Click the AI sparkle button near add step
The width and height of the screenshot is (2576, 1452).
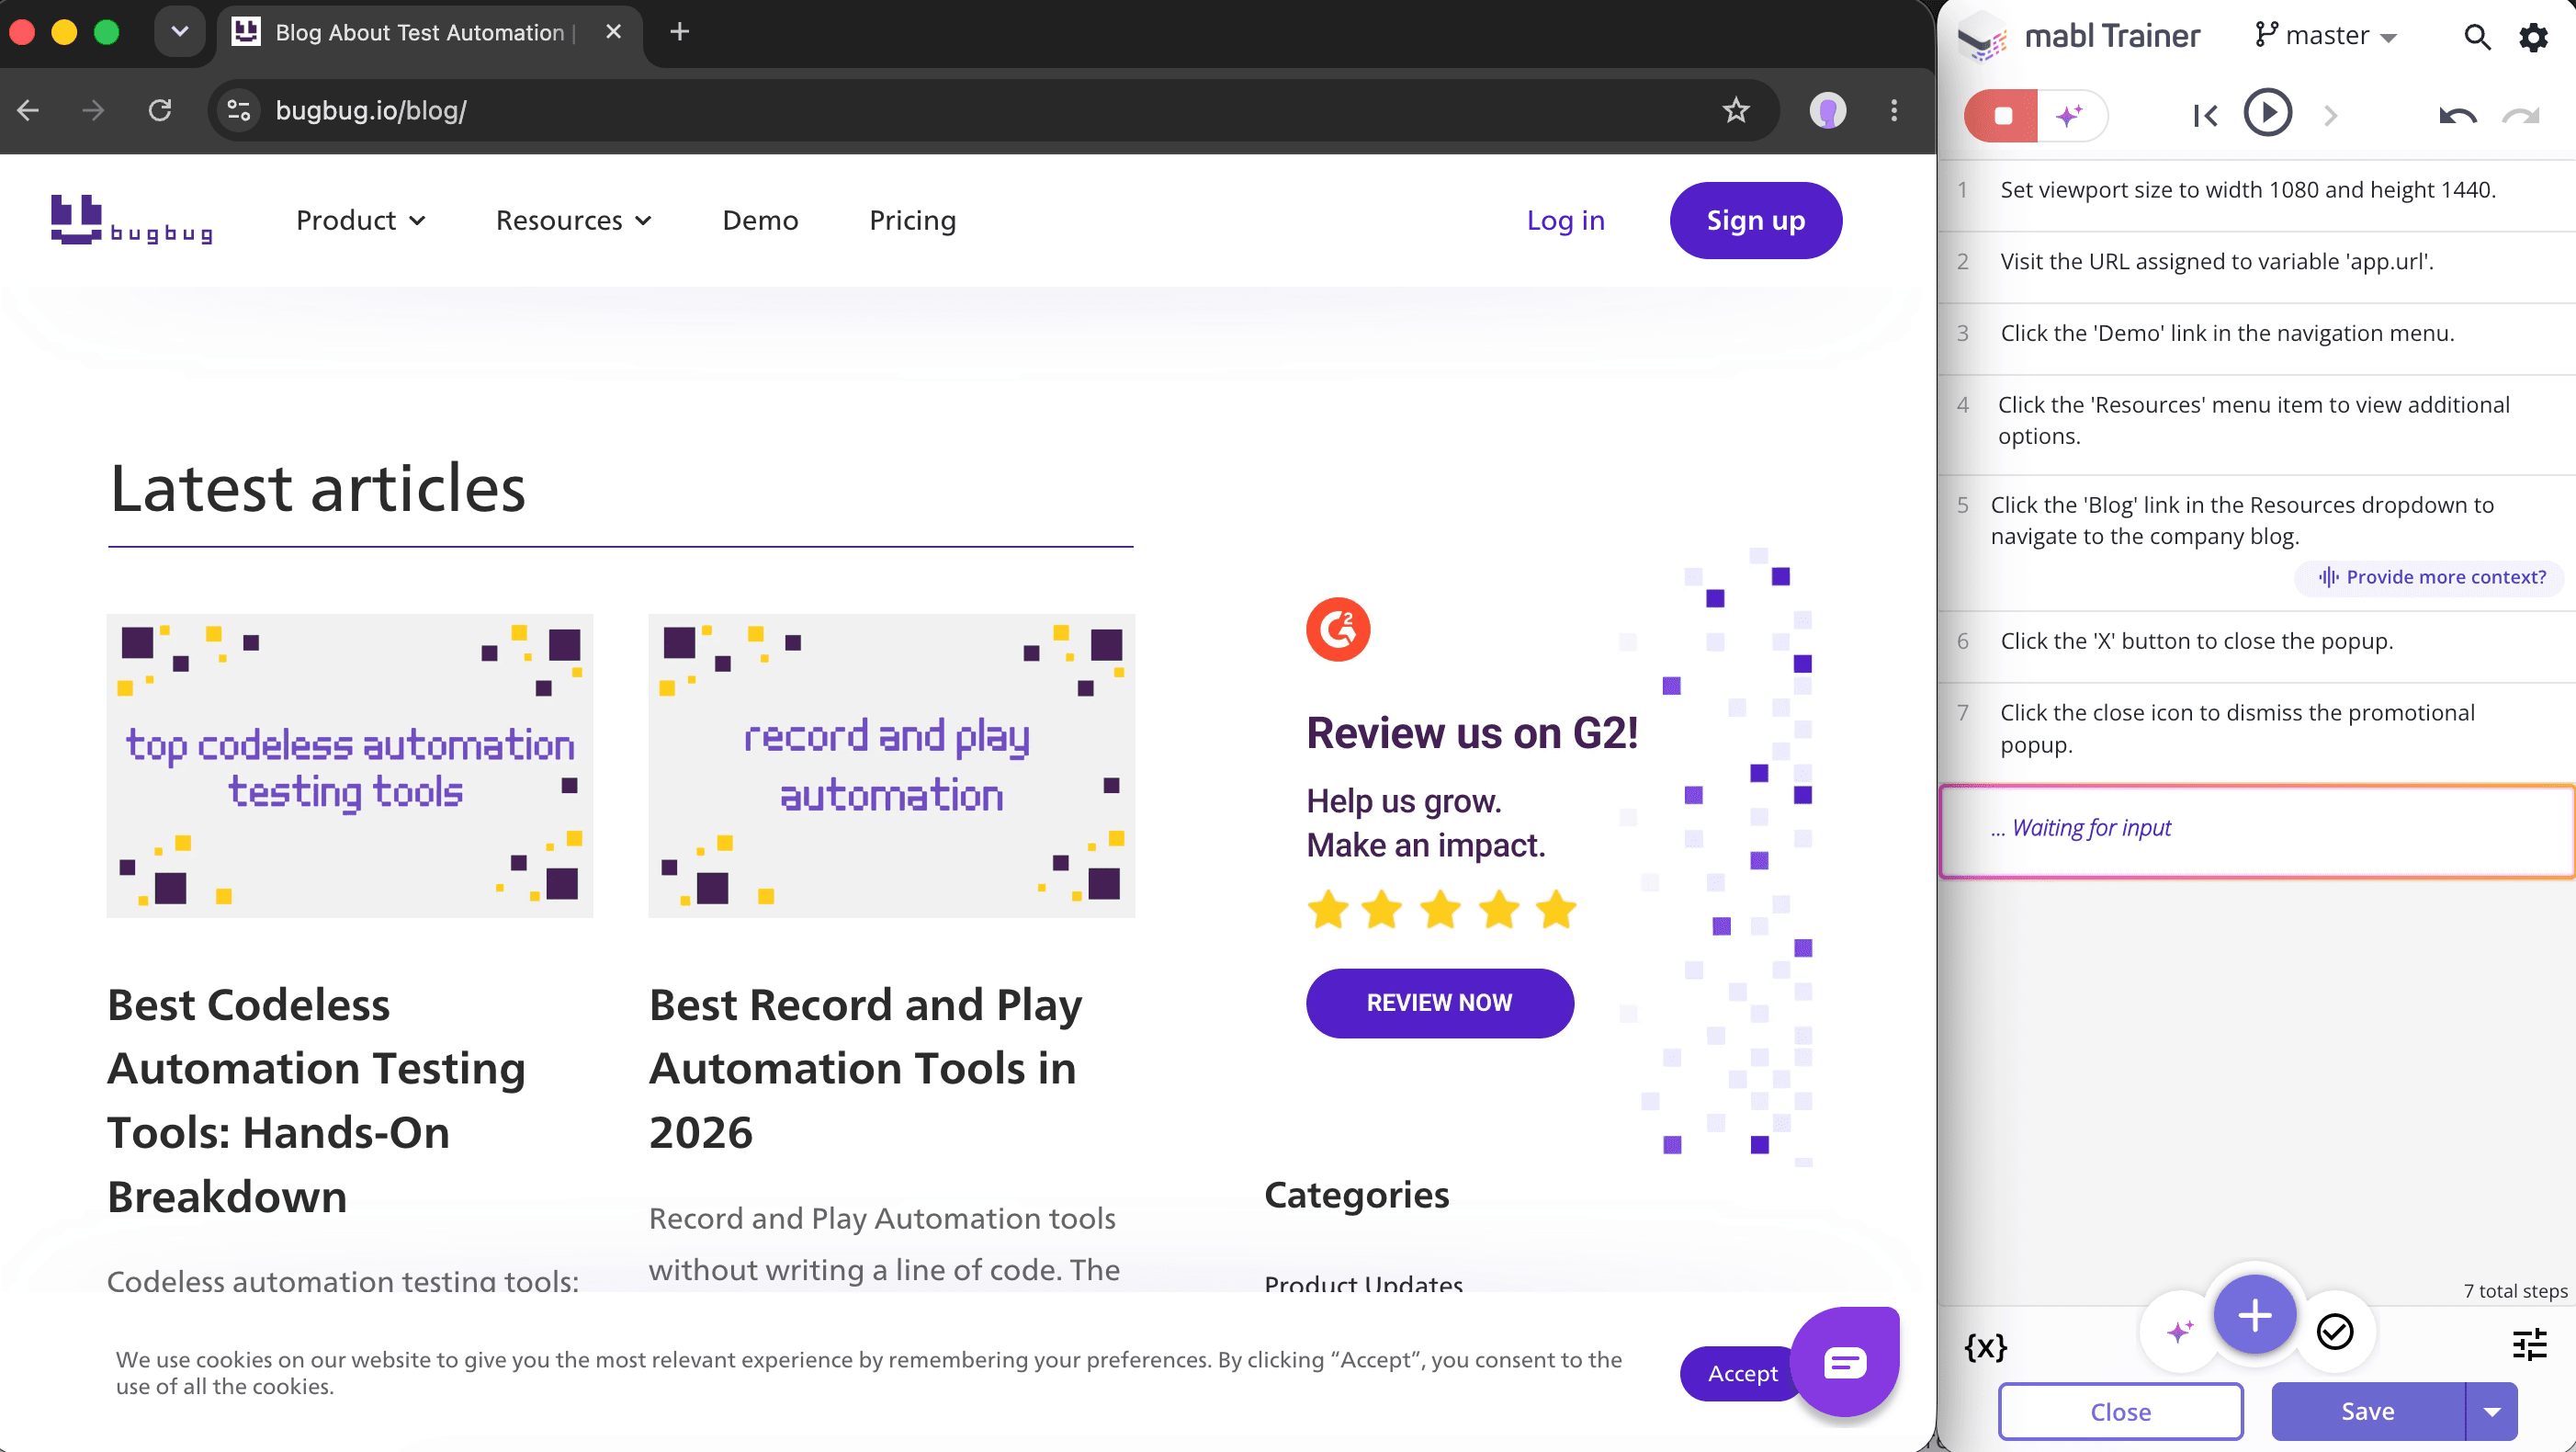pos(2180,1331)
